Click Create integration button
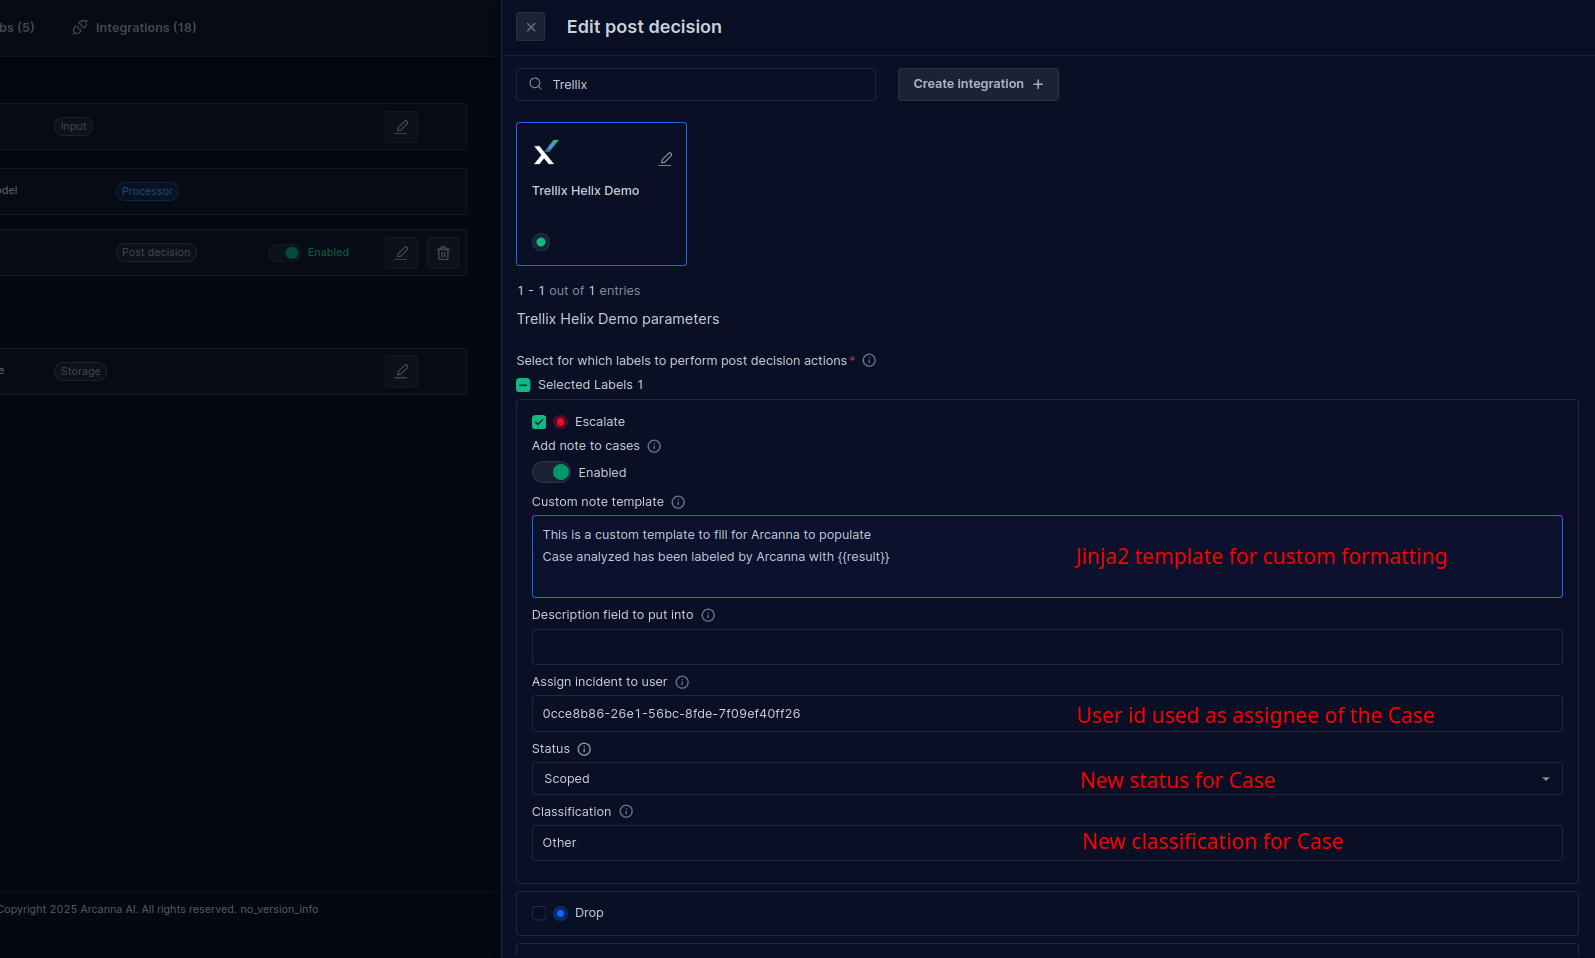 pyautogui.click(x=978, y=84)
